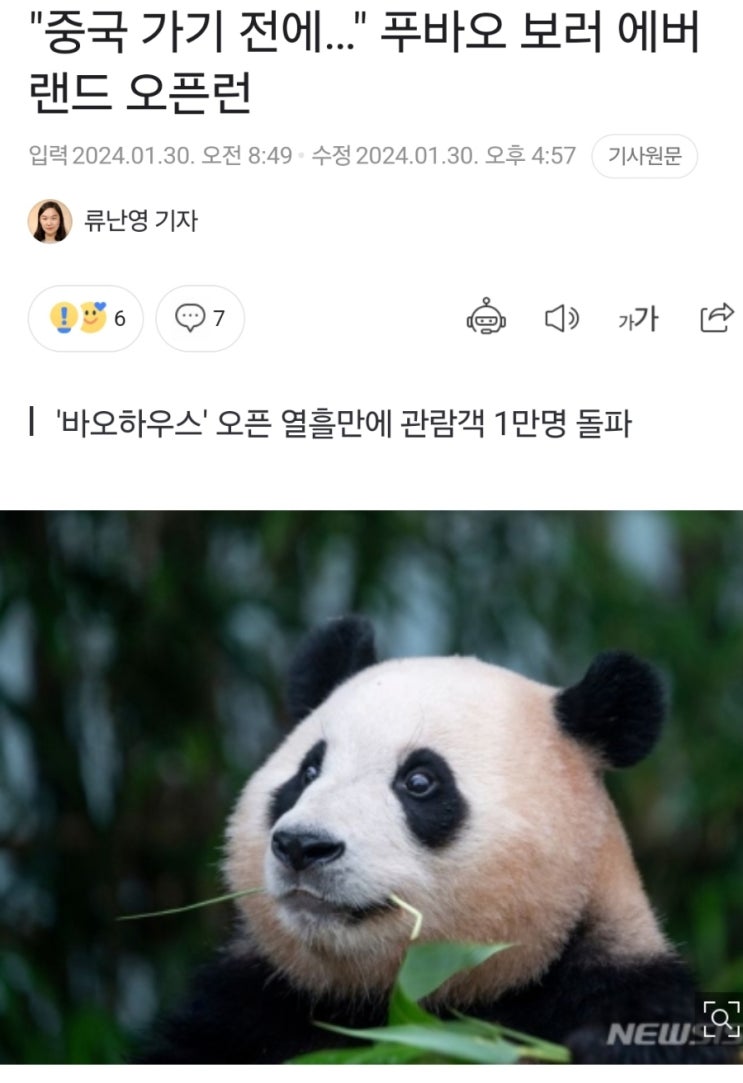Open 류난영 기자 reporter page
Viewport: 743px width, 1083px height.
pyautogui.click(x=141, y=221)
